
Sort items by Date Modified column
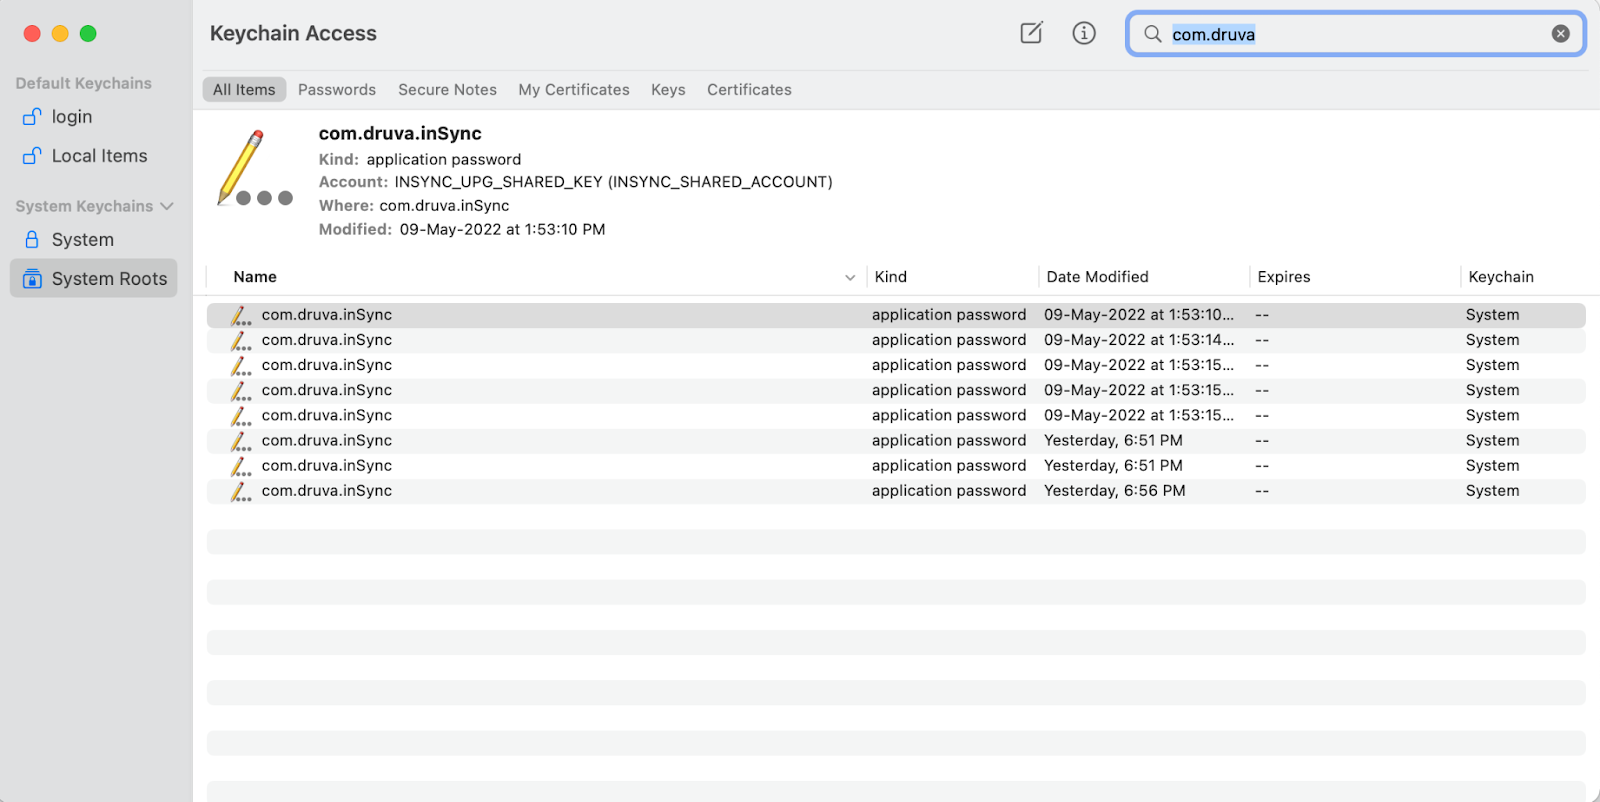point(1097,277)
